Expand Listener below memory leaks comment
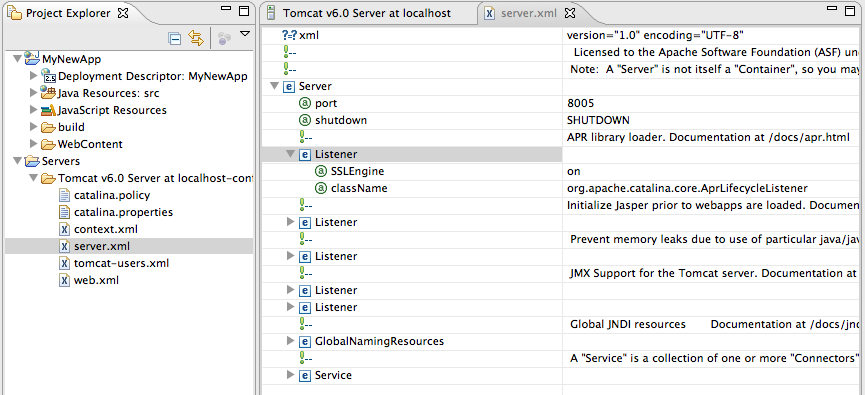Screen dimensions: 865x395 point(291,256)
